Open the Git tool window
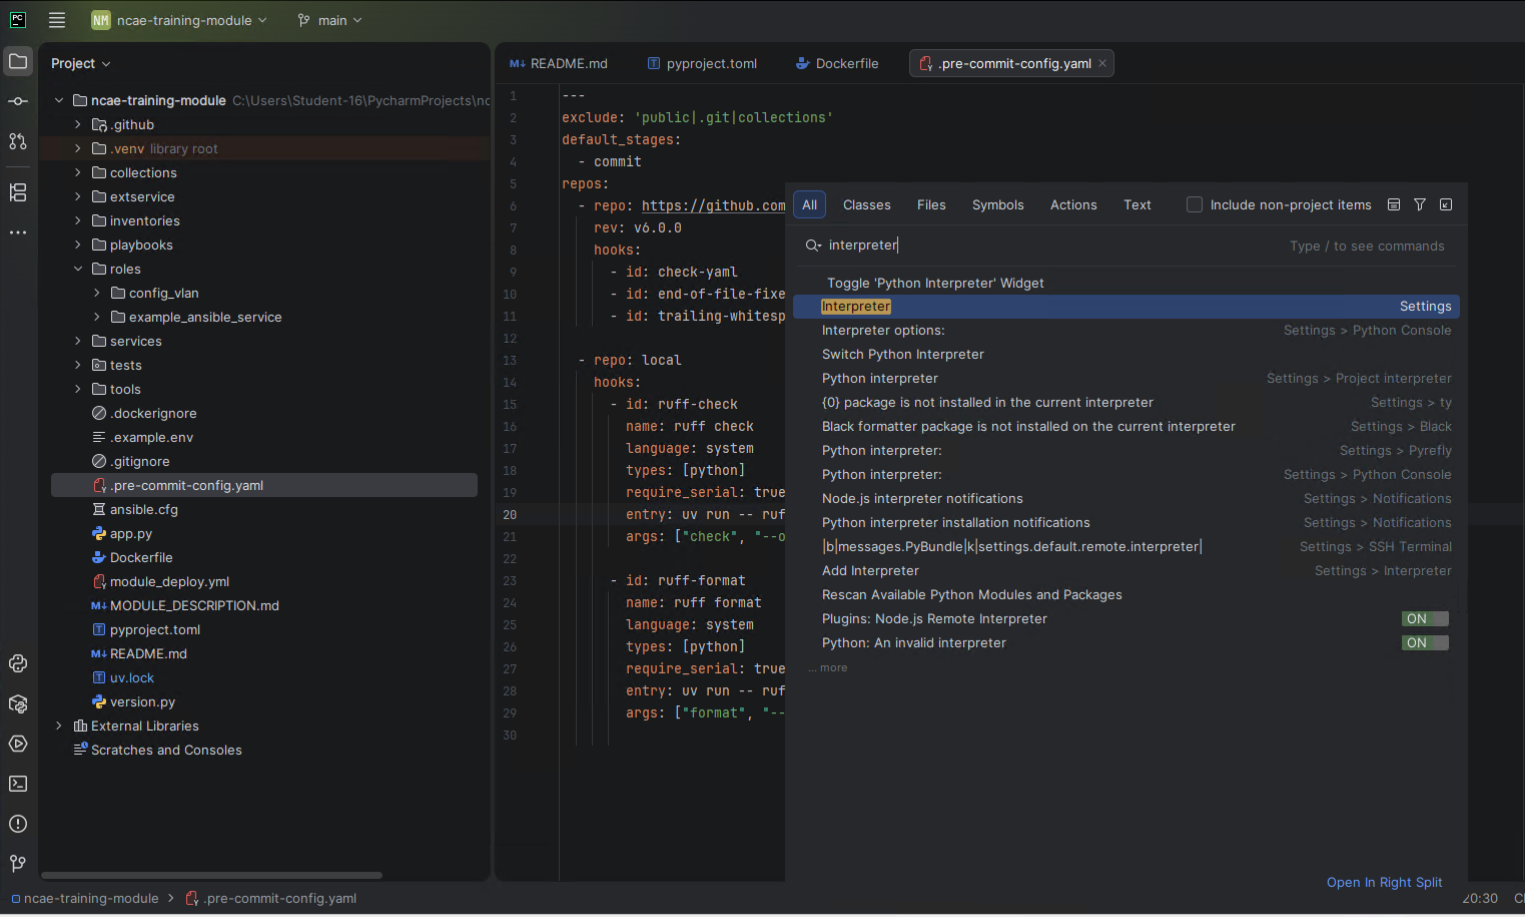 (x=18, y=863)
